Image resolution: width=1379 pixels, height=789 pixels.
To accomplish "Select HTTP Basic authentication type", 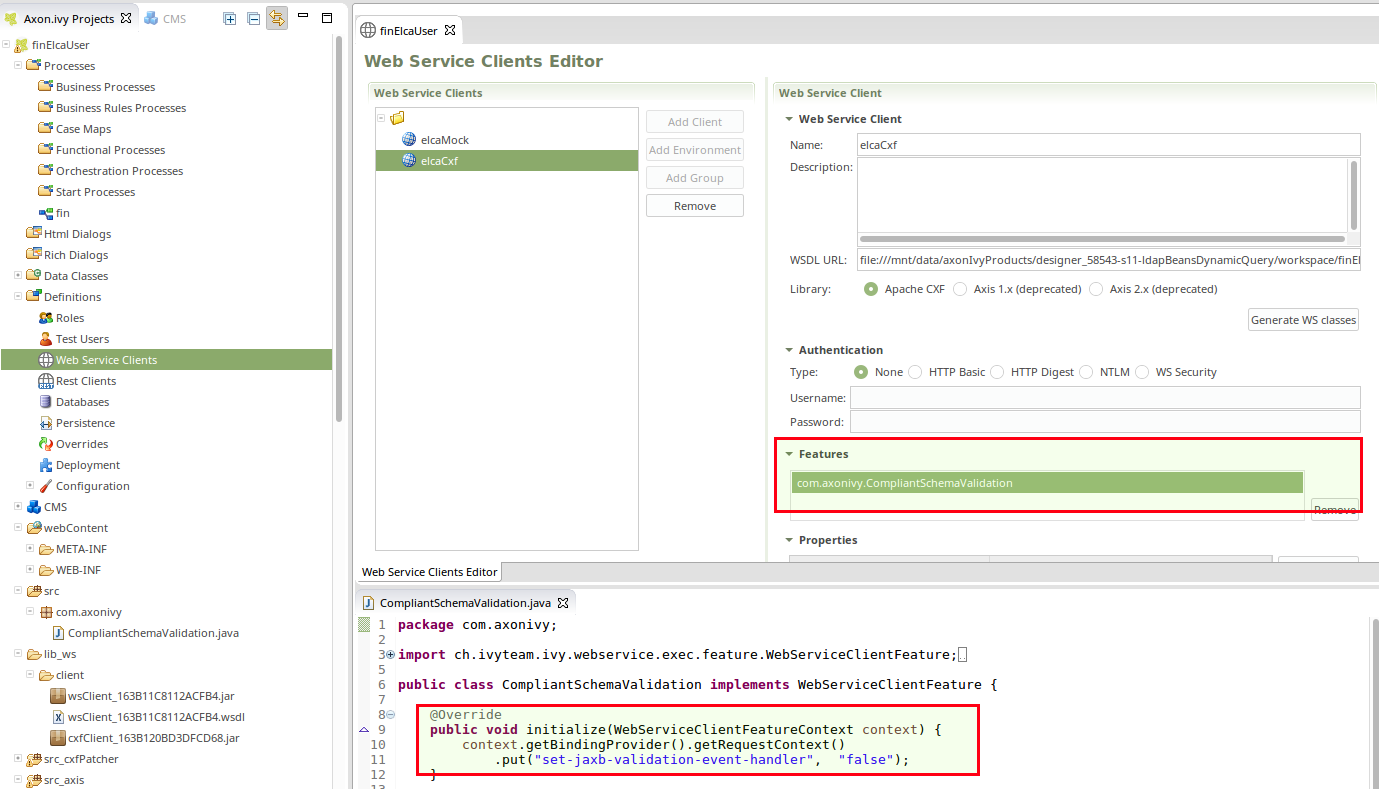I will click(915, 372).
